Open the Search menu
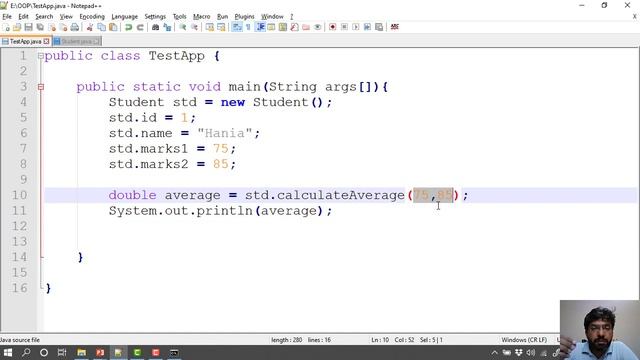 click(44, 17)
